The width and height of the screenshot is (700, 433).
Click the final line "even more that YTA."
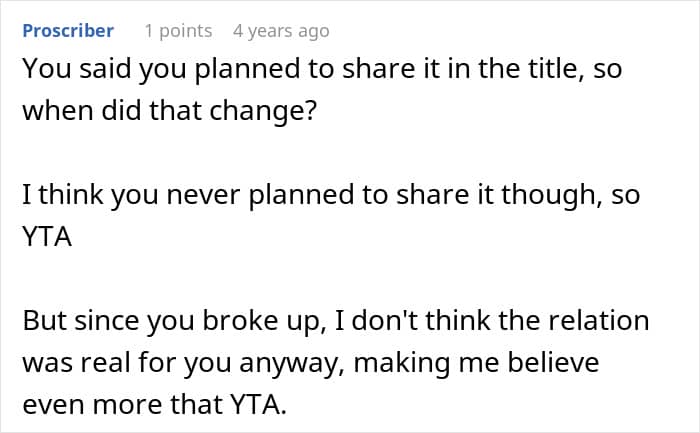[x=154, y=405]
